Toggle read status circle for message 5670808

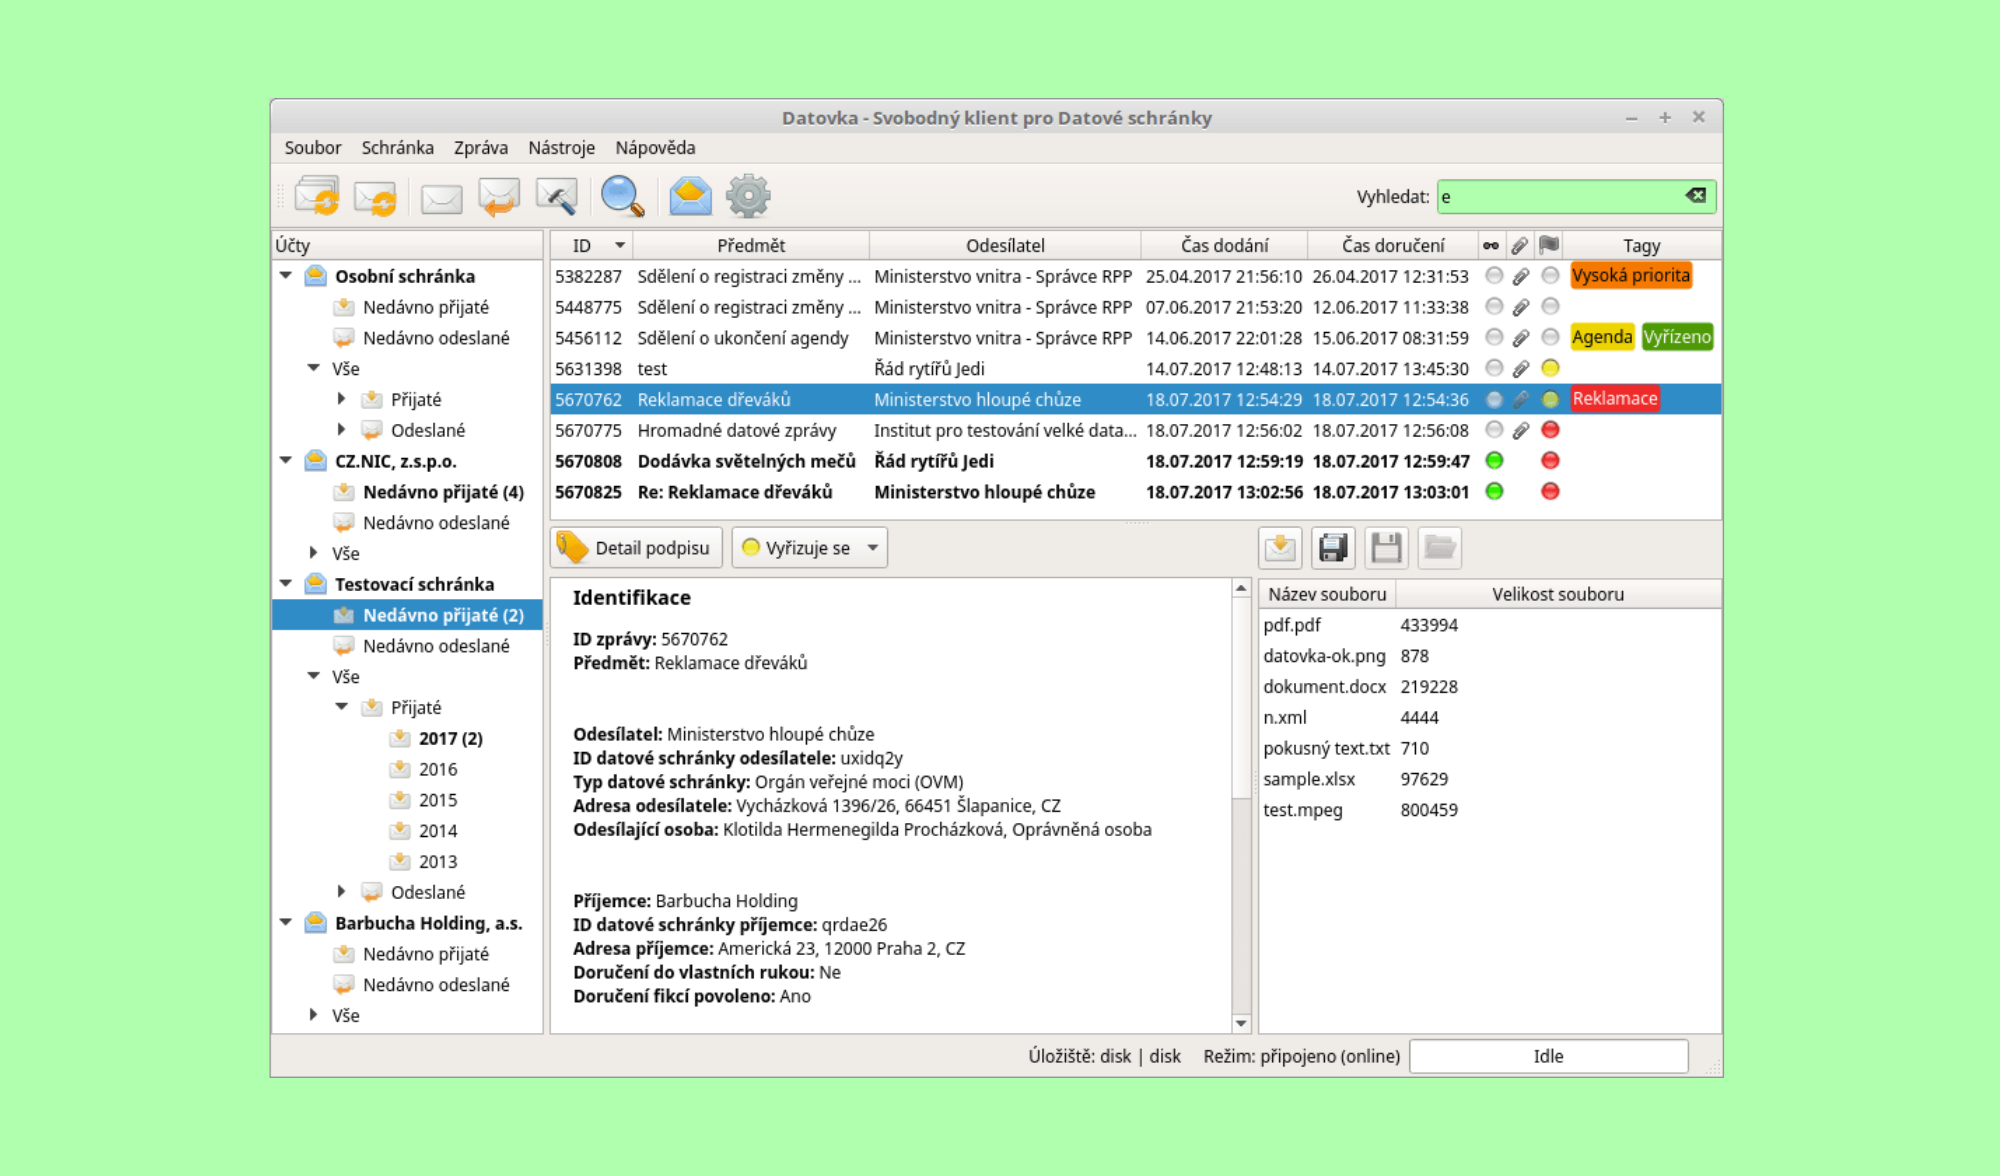pyautogui.click(x=1494, y=460)
